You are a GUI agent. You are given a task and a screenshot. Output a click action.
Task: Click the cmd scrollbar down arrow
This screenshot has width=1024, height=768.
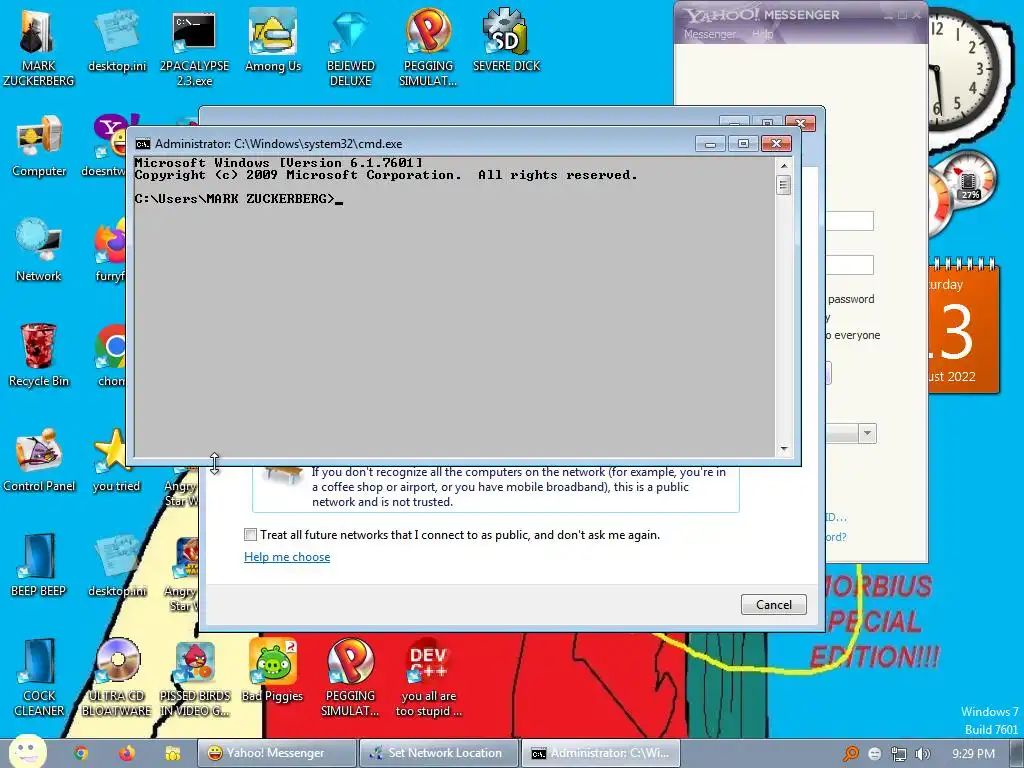(x=784, y=449)
